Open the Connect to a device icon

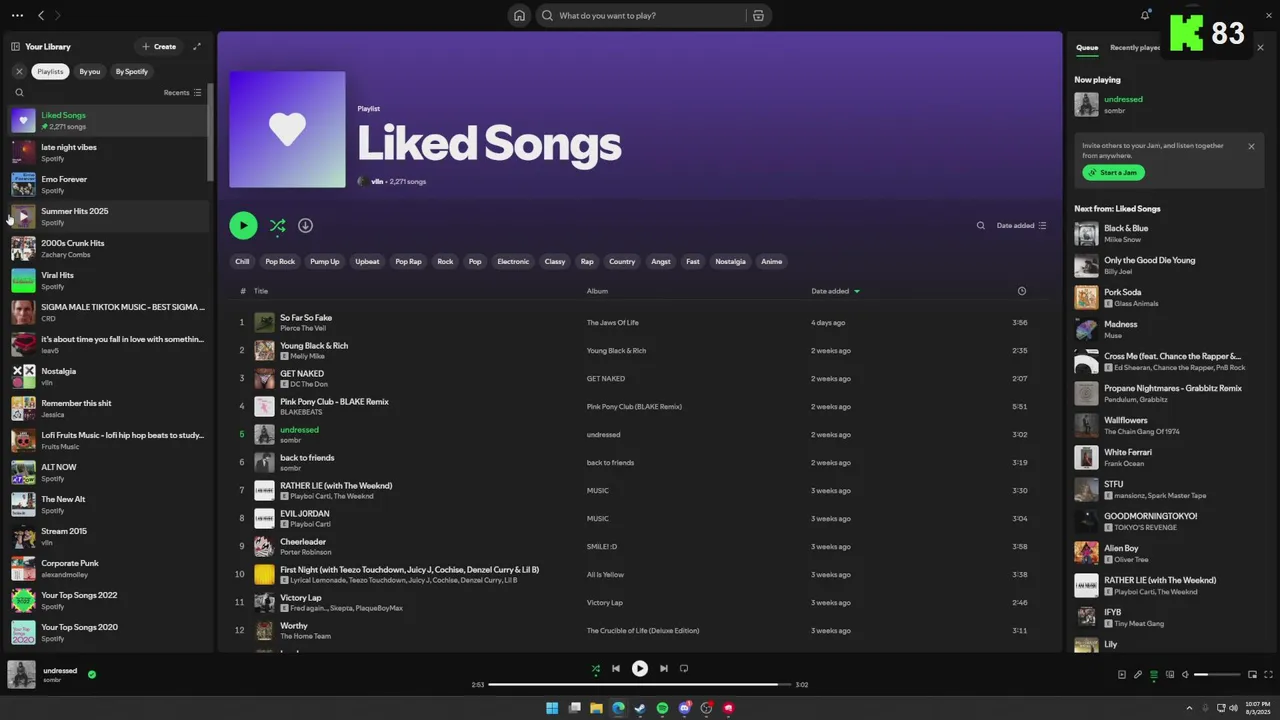(1170, 675)
